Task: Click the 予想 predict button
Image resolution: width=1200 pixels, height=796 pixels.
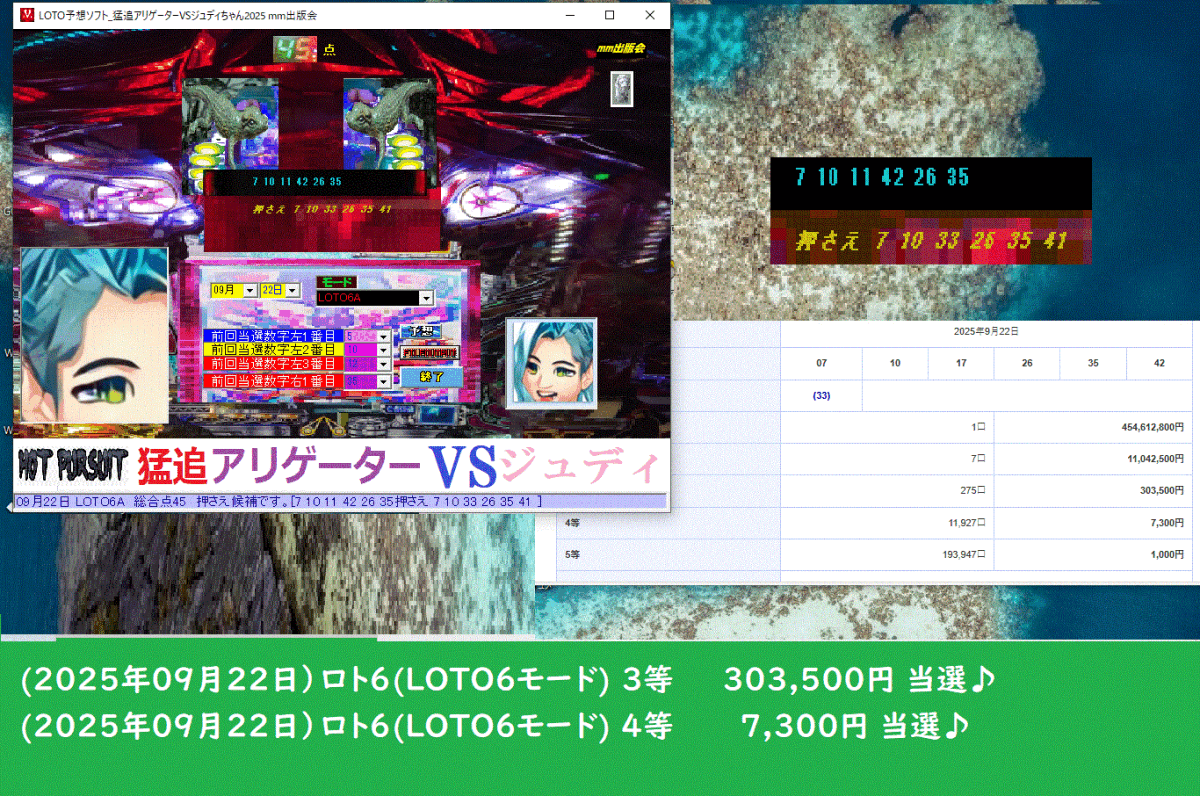Action: click(x=419, y=332)
